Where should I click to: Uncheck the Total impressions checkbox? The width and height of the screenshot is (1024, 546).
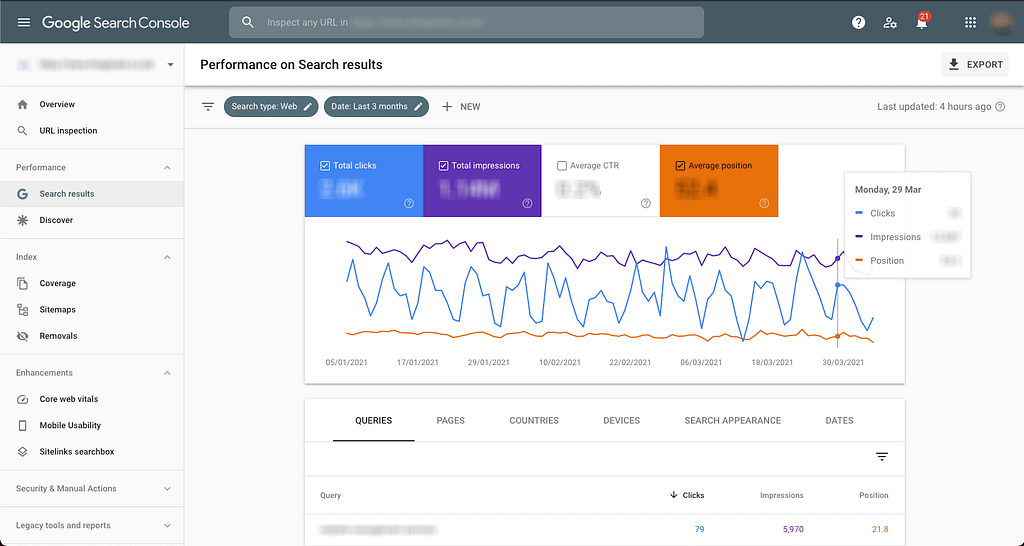[443, 166]
